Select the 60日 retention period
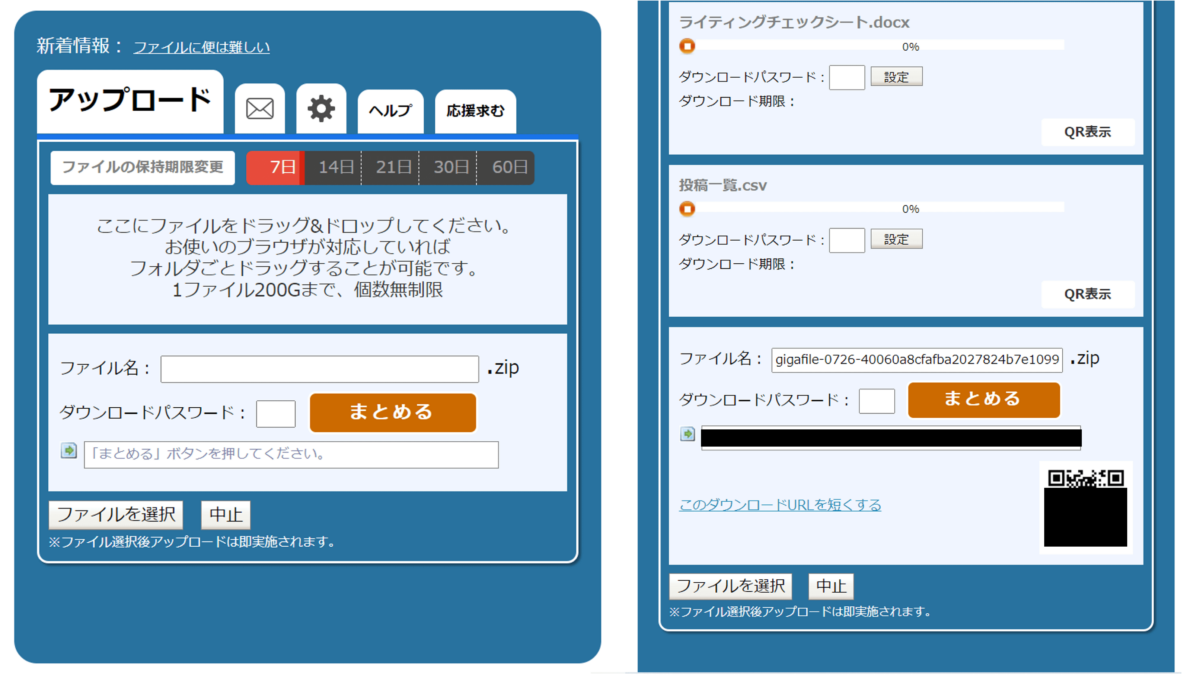This screenshot has width=1200, height=675. pos(506,168)
